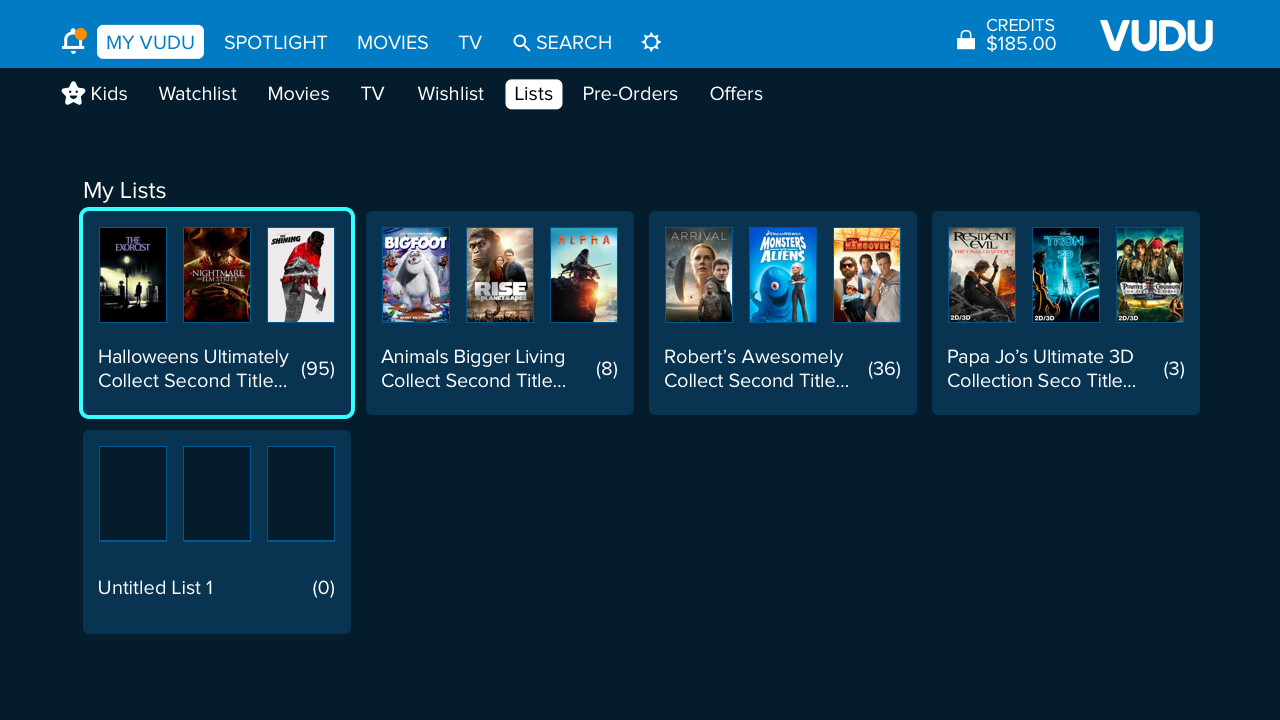Open the Halloweens Ultimately Collect list title
Screen dimensions: 1280x720
point(194,369)
